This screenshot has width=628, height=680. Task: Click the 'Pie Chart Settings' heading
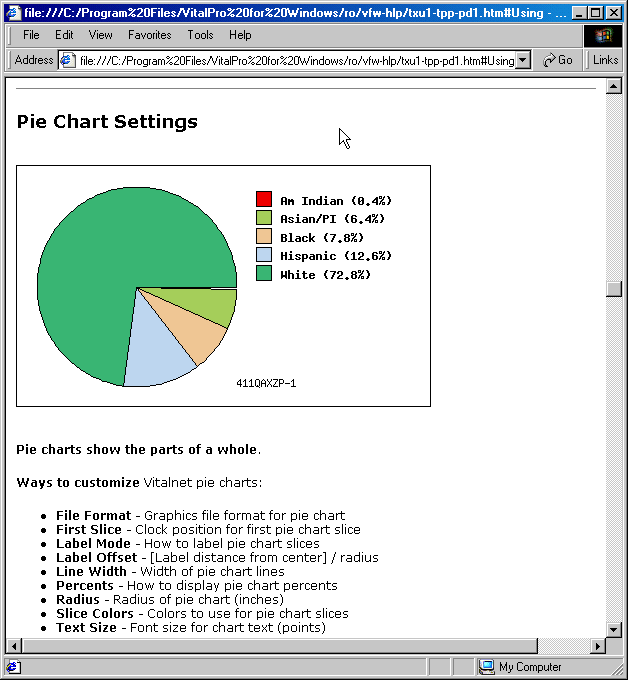tap(107, 122)
